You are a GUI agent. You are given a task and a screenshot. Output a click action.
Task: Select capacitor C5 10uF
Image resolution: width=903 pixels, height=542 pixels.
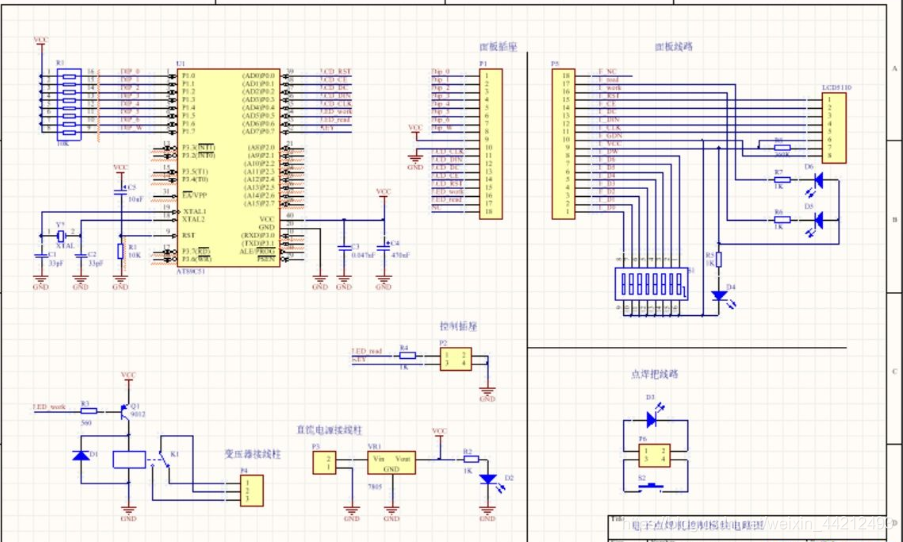[x=120, y=192]
